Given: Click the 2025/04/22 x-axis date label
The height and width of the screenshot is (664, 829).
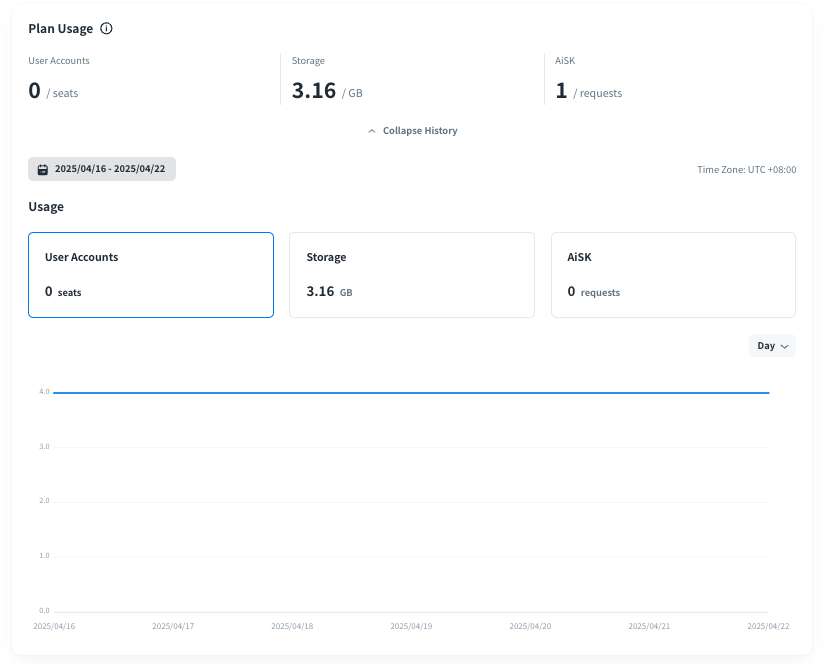Looking at the screenshot, I should (x=768, y=626).
